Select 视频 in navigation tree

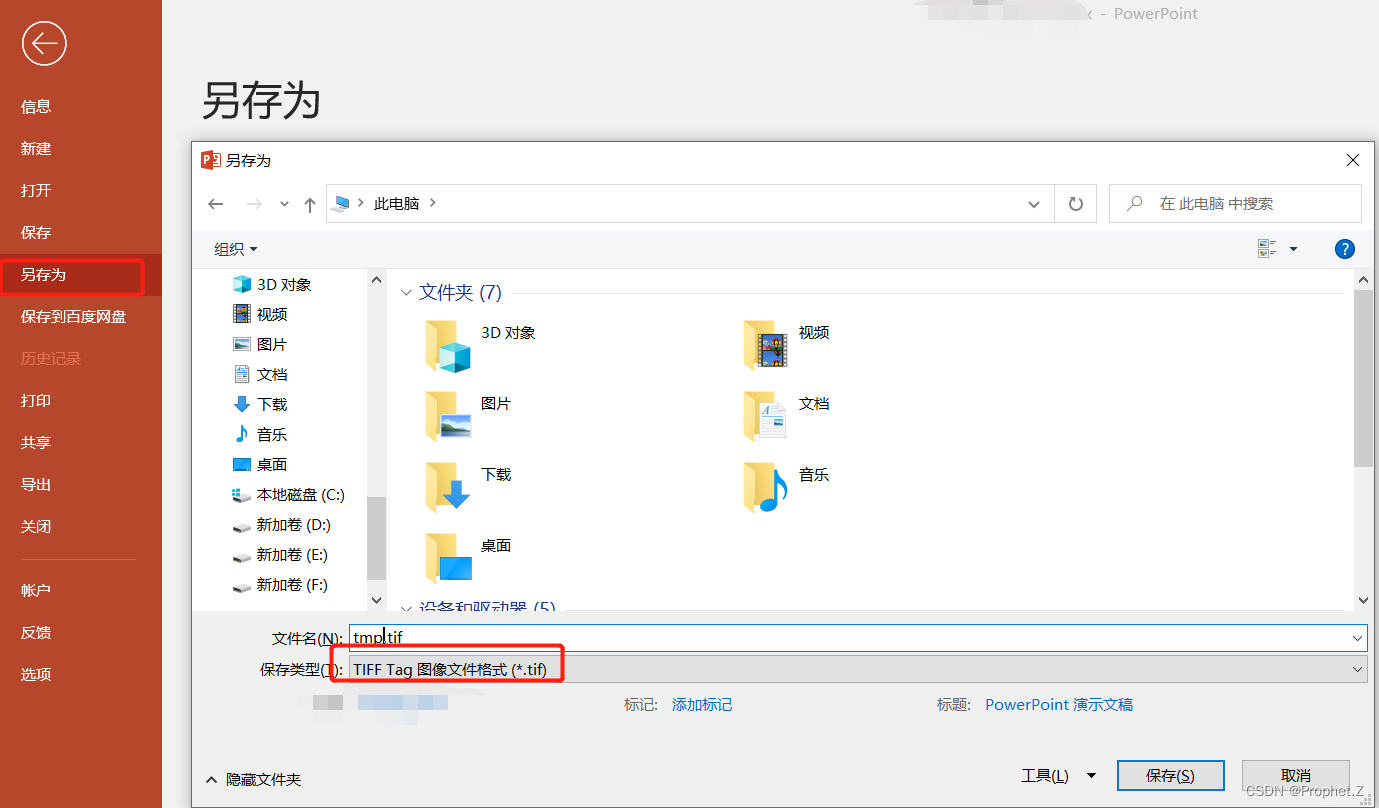tap(260, 314)
